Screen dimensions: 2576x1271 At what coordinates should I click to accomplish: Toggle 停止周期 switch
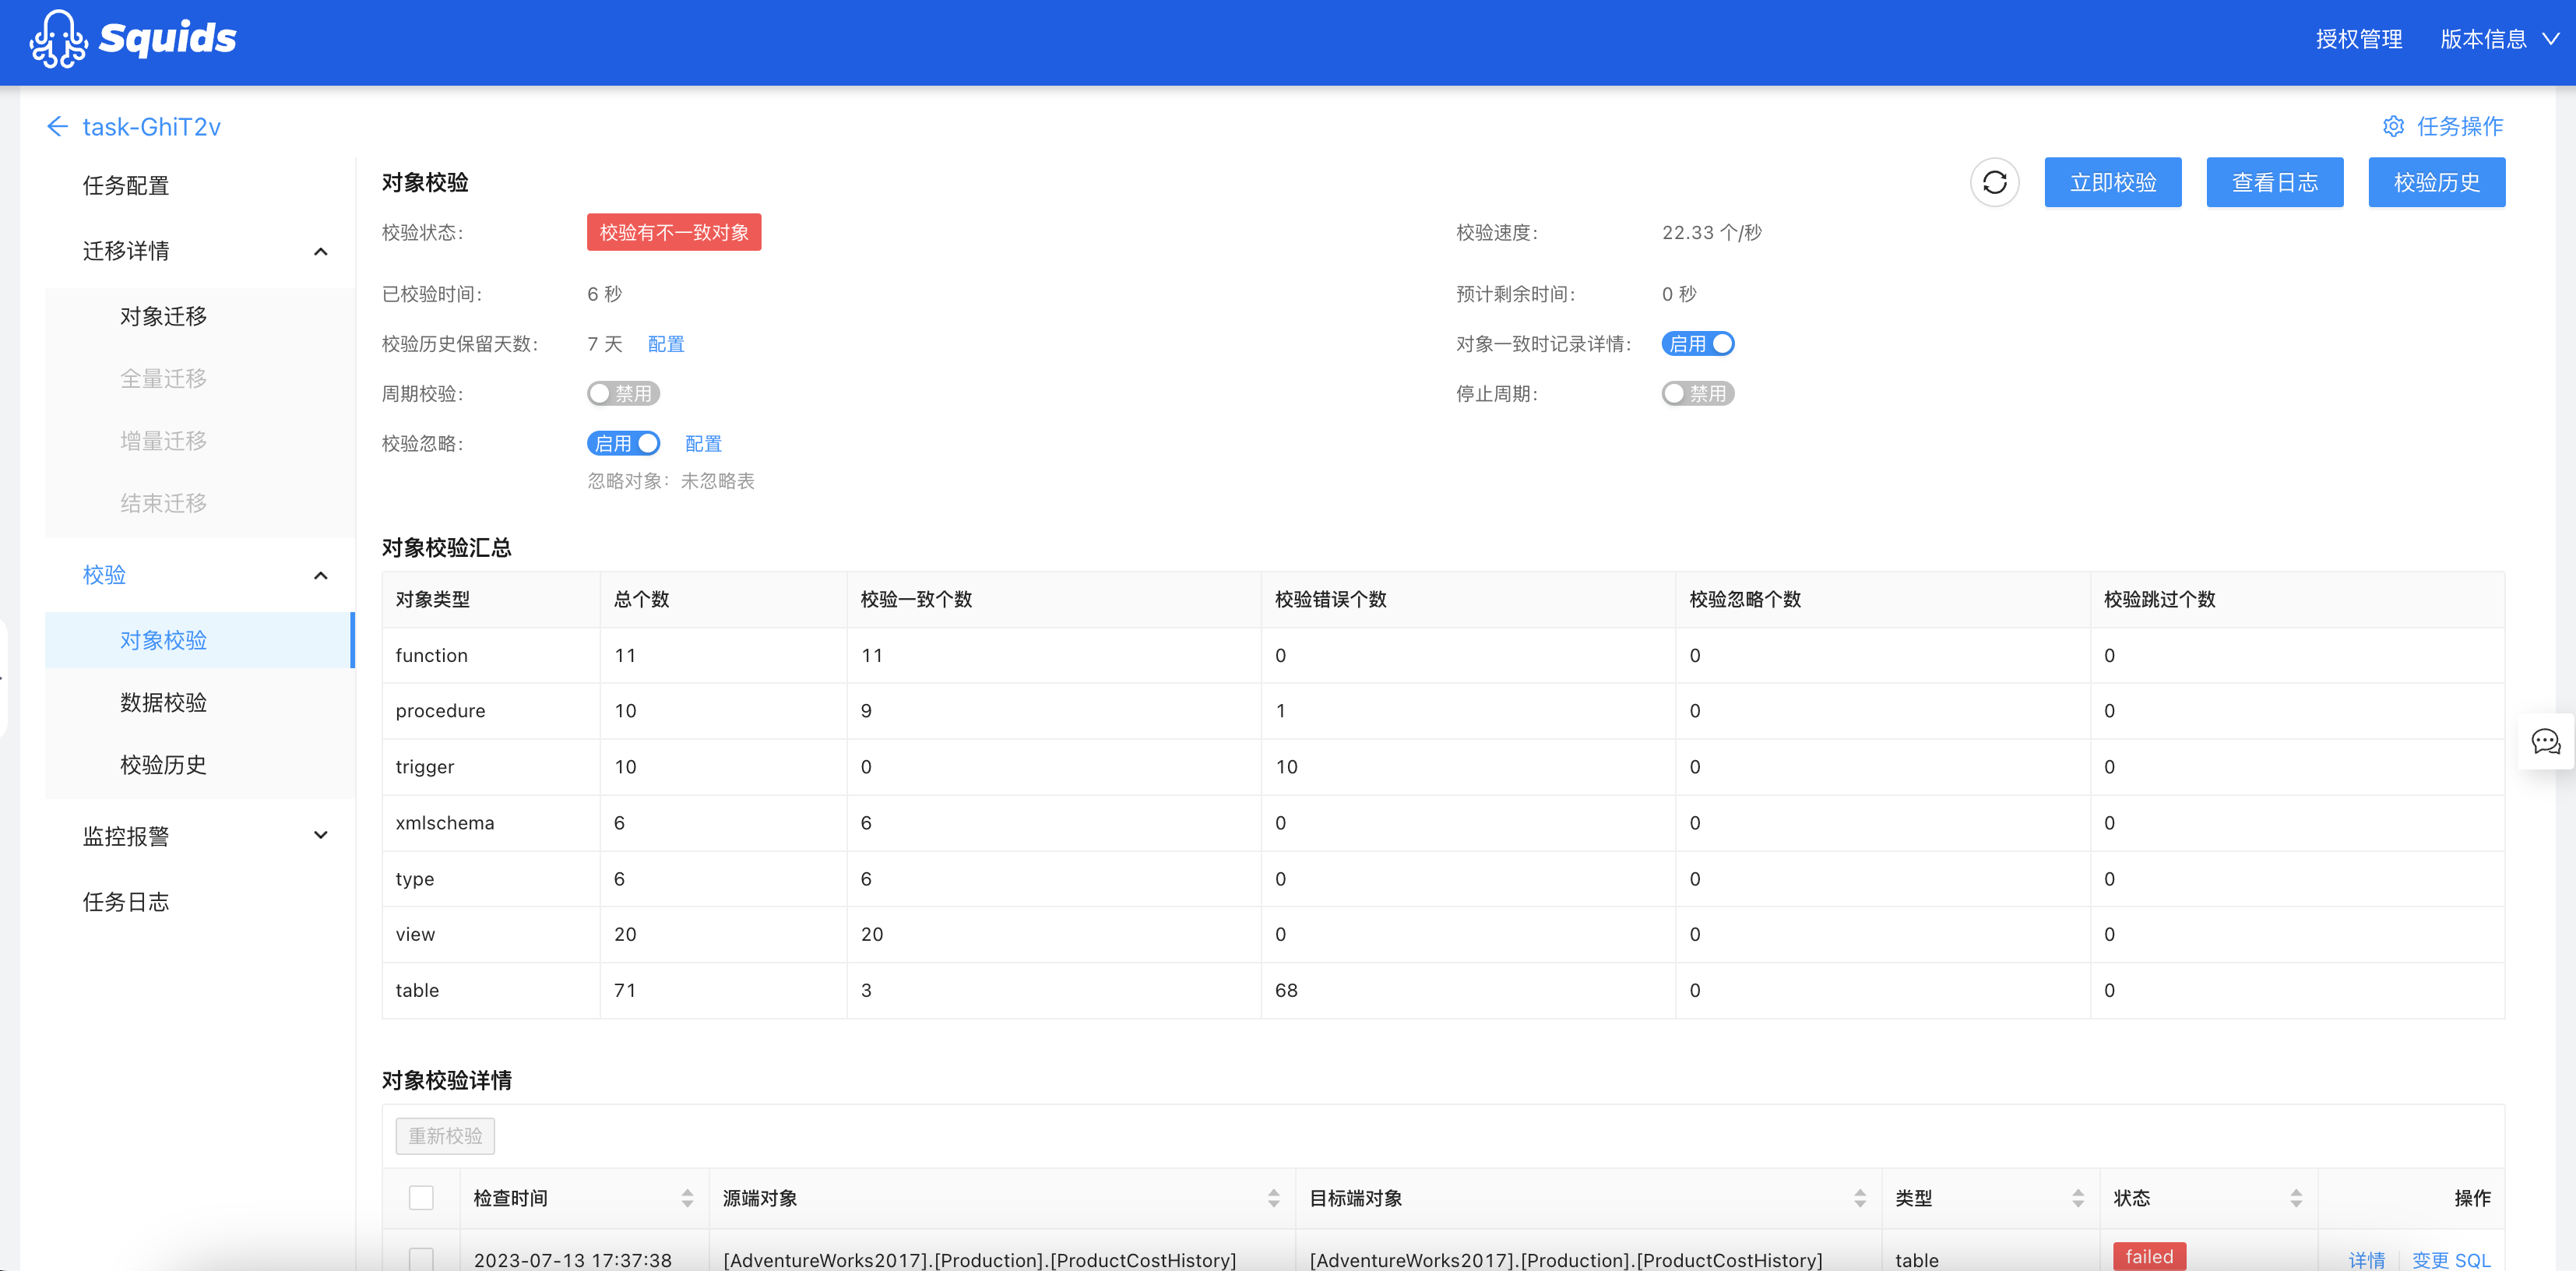(x=1697, y=394)
